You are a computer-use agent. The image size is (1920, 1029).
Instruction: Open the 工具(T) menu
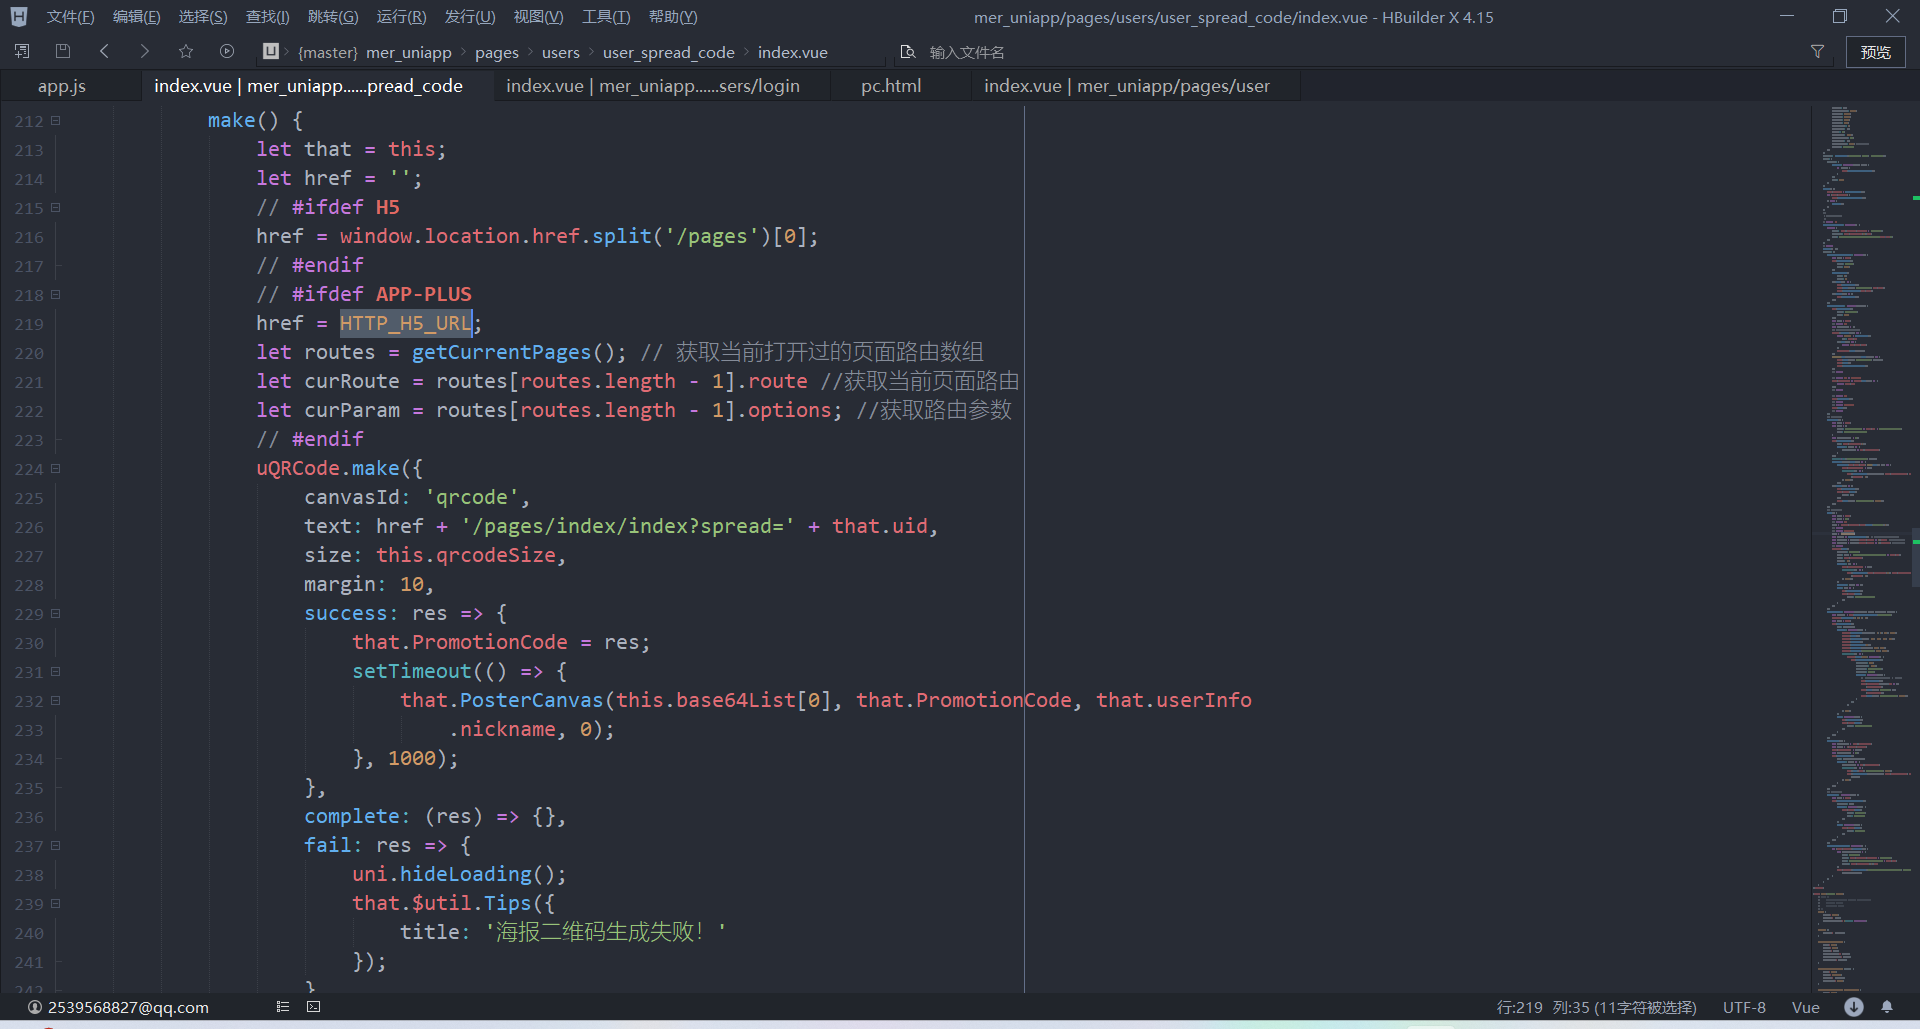click(606, 17)
